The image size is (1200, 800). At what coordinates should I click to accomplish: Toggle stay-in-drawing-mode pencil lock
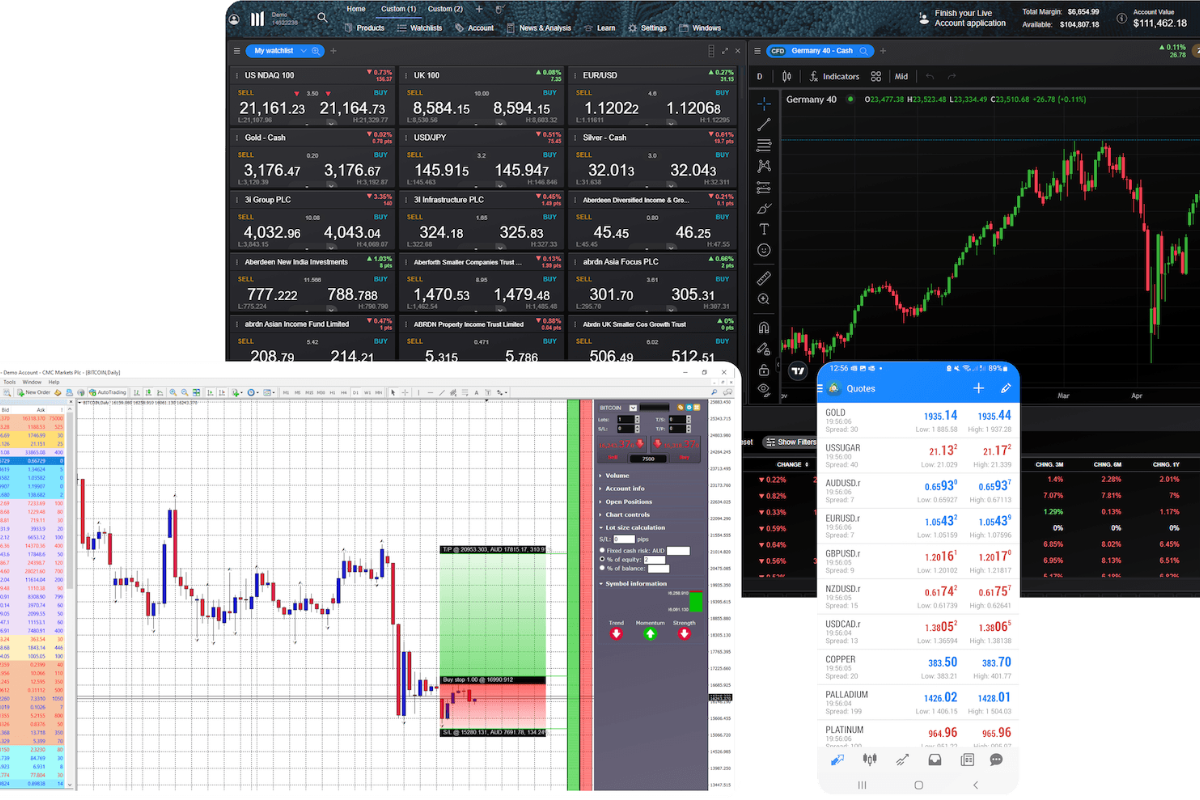[x=764, y=348]
